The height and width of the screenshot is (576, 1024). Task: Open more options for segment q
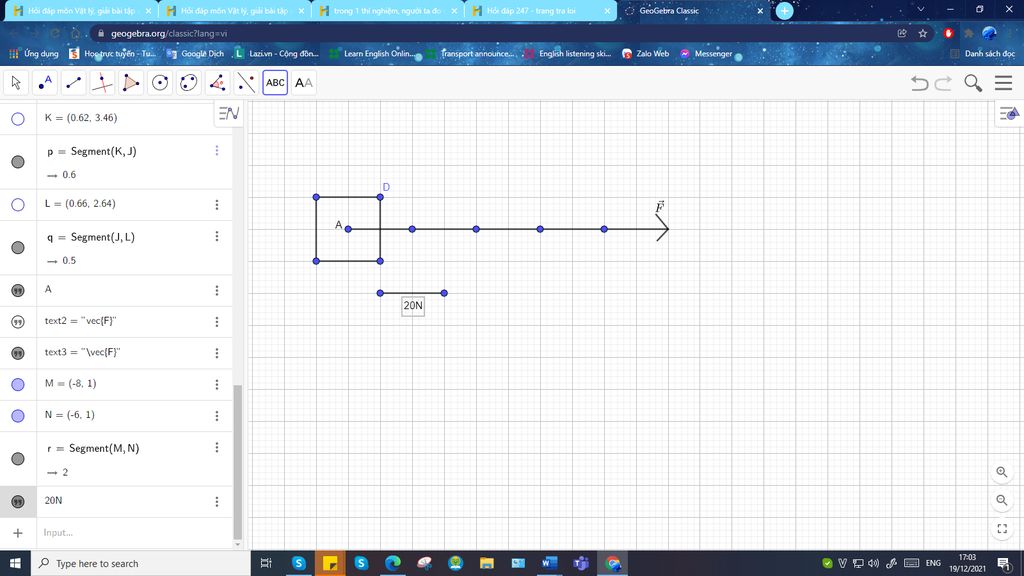coord(217,236)
